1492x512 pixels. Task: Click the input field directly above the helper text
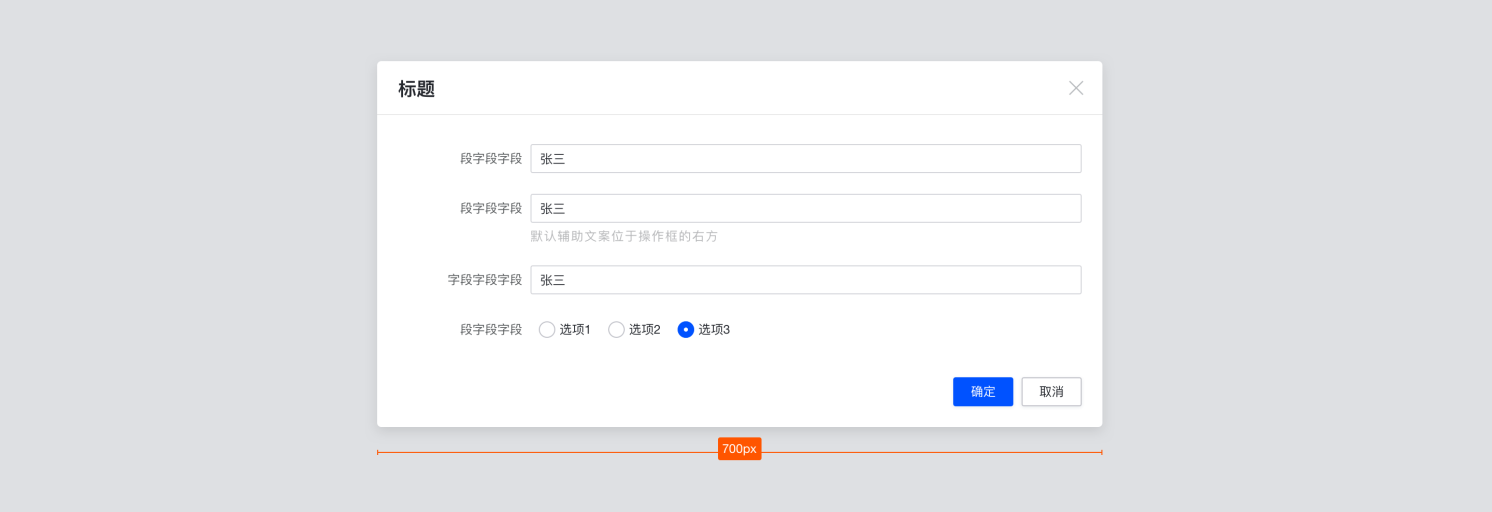pyautogui.click(x=806, y=208)
